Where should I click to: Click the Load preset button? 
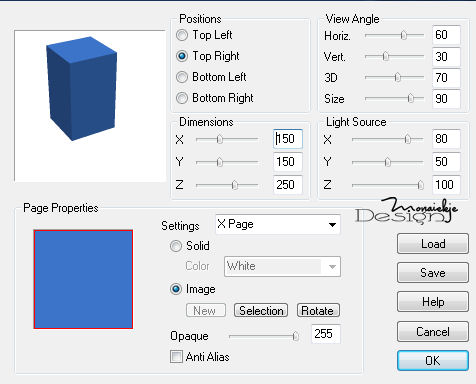click(x=433, y=244)
